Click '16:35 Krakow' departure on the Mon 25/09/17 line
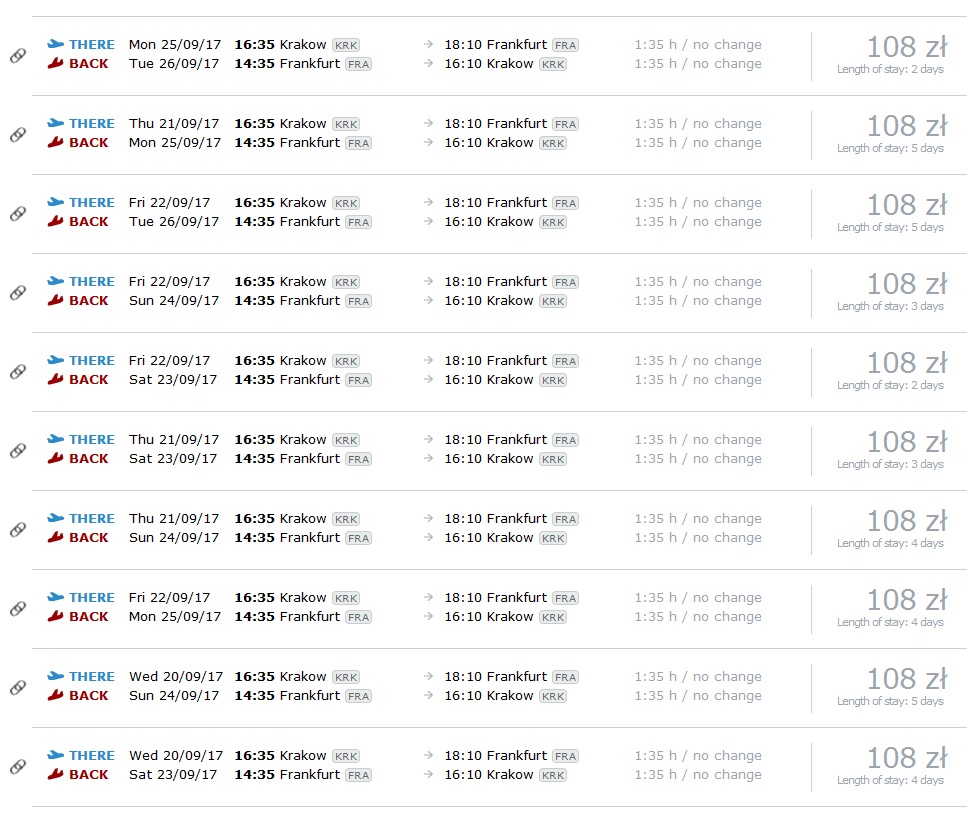The height and width of the screenshot is (813, 970). 280,45
